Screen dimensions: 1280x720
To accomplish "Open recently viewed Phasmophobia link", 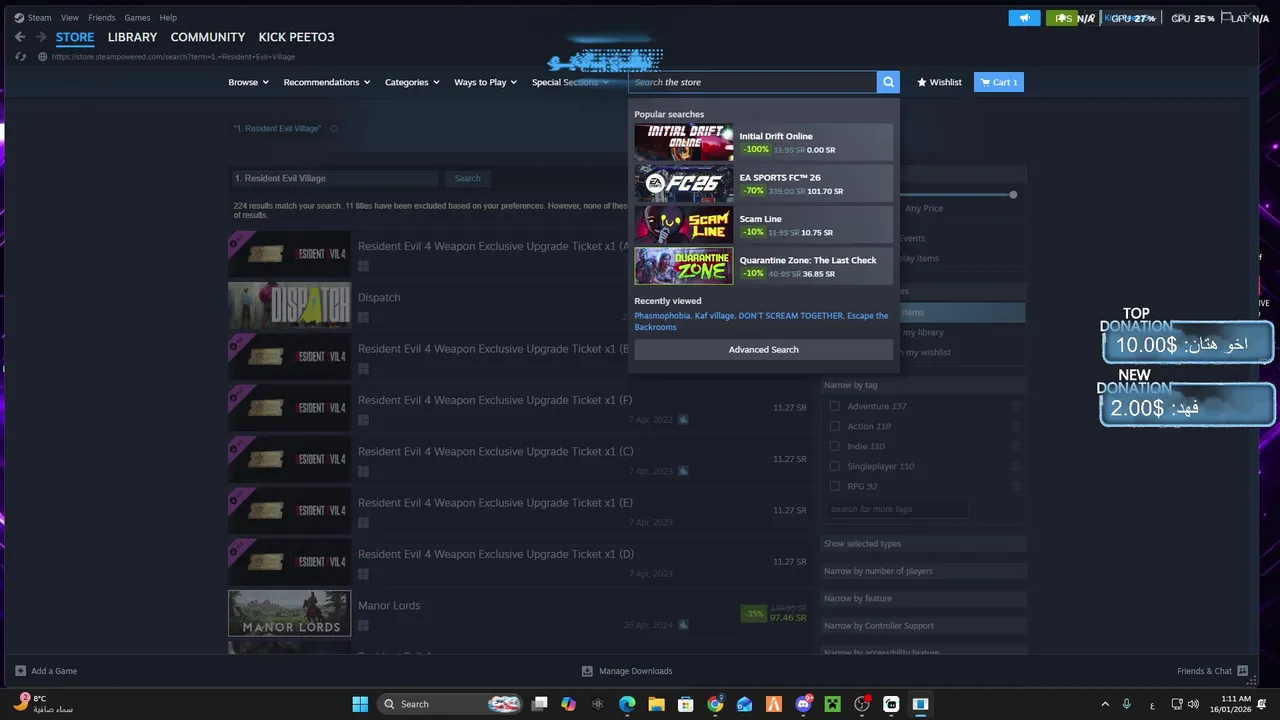I will click(662, 316).
